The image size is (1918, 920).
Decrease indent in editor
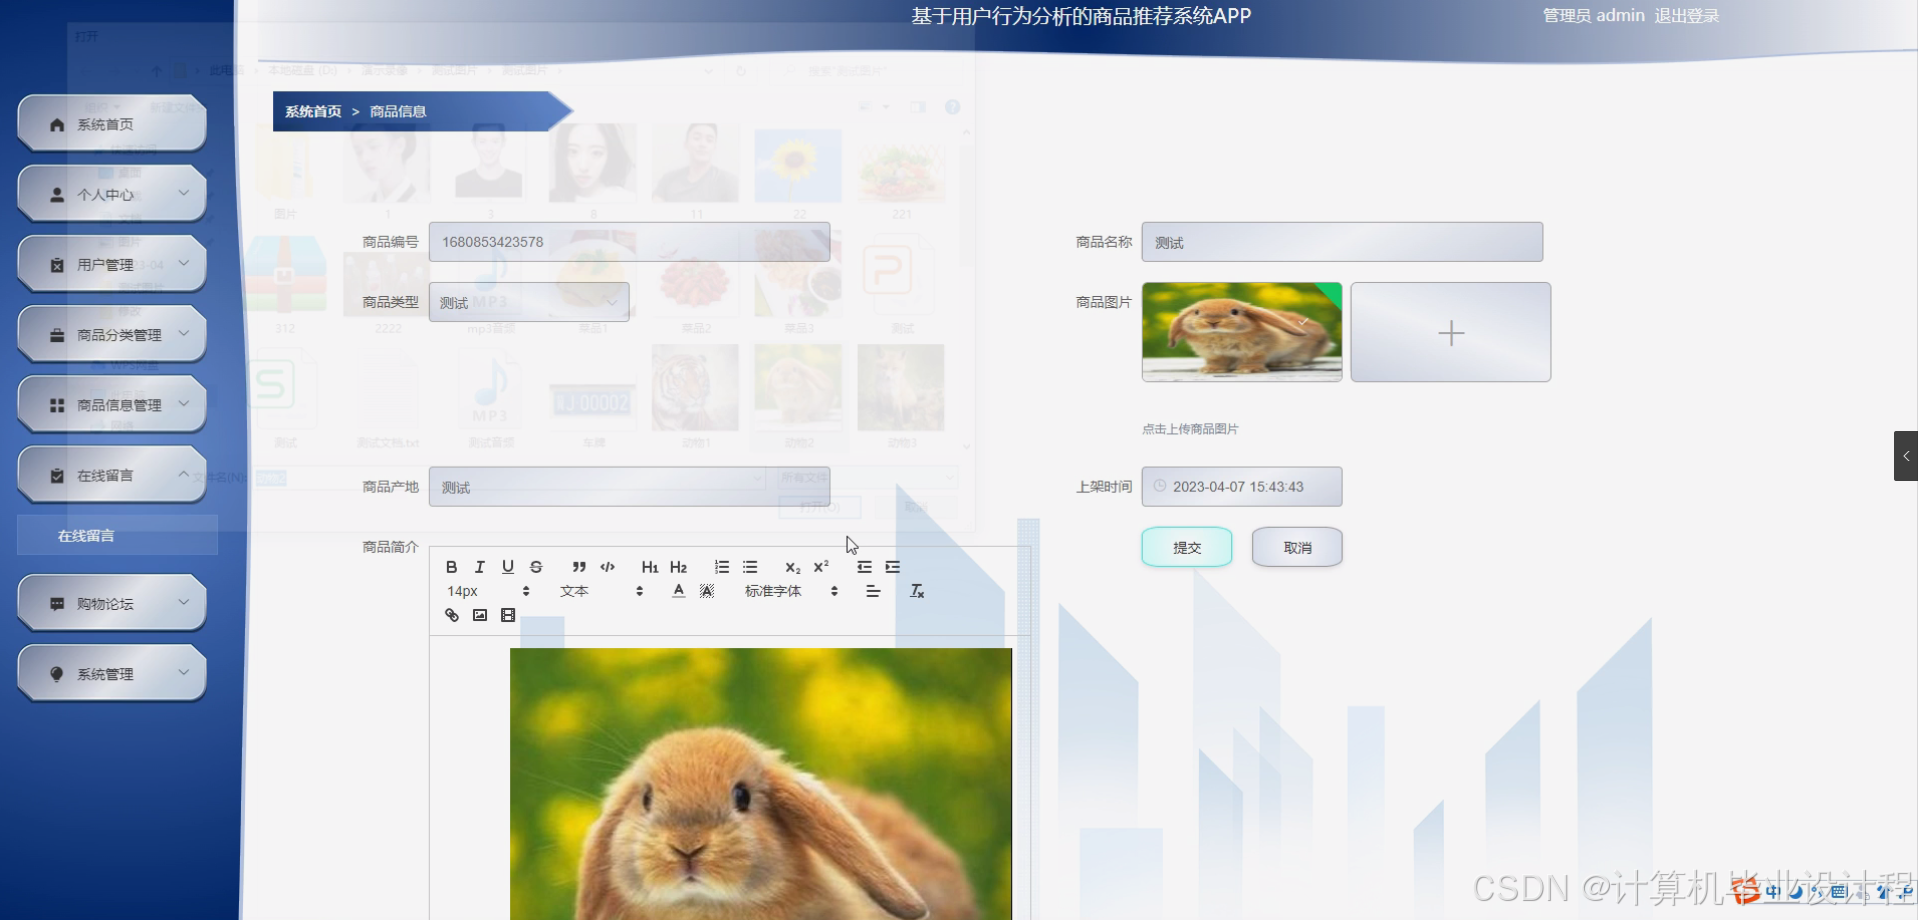point(864,567)
